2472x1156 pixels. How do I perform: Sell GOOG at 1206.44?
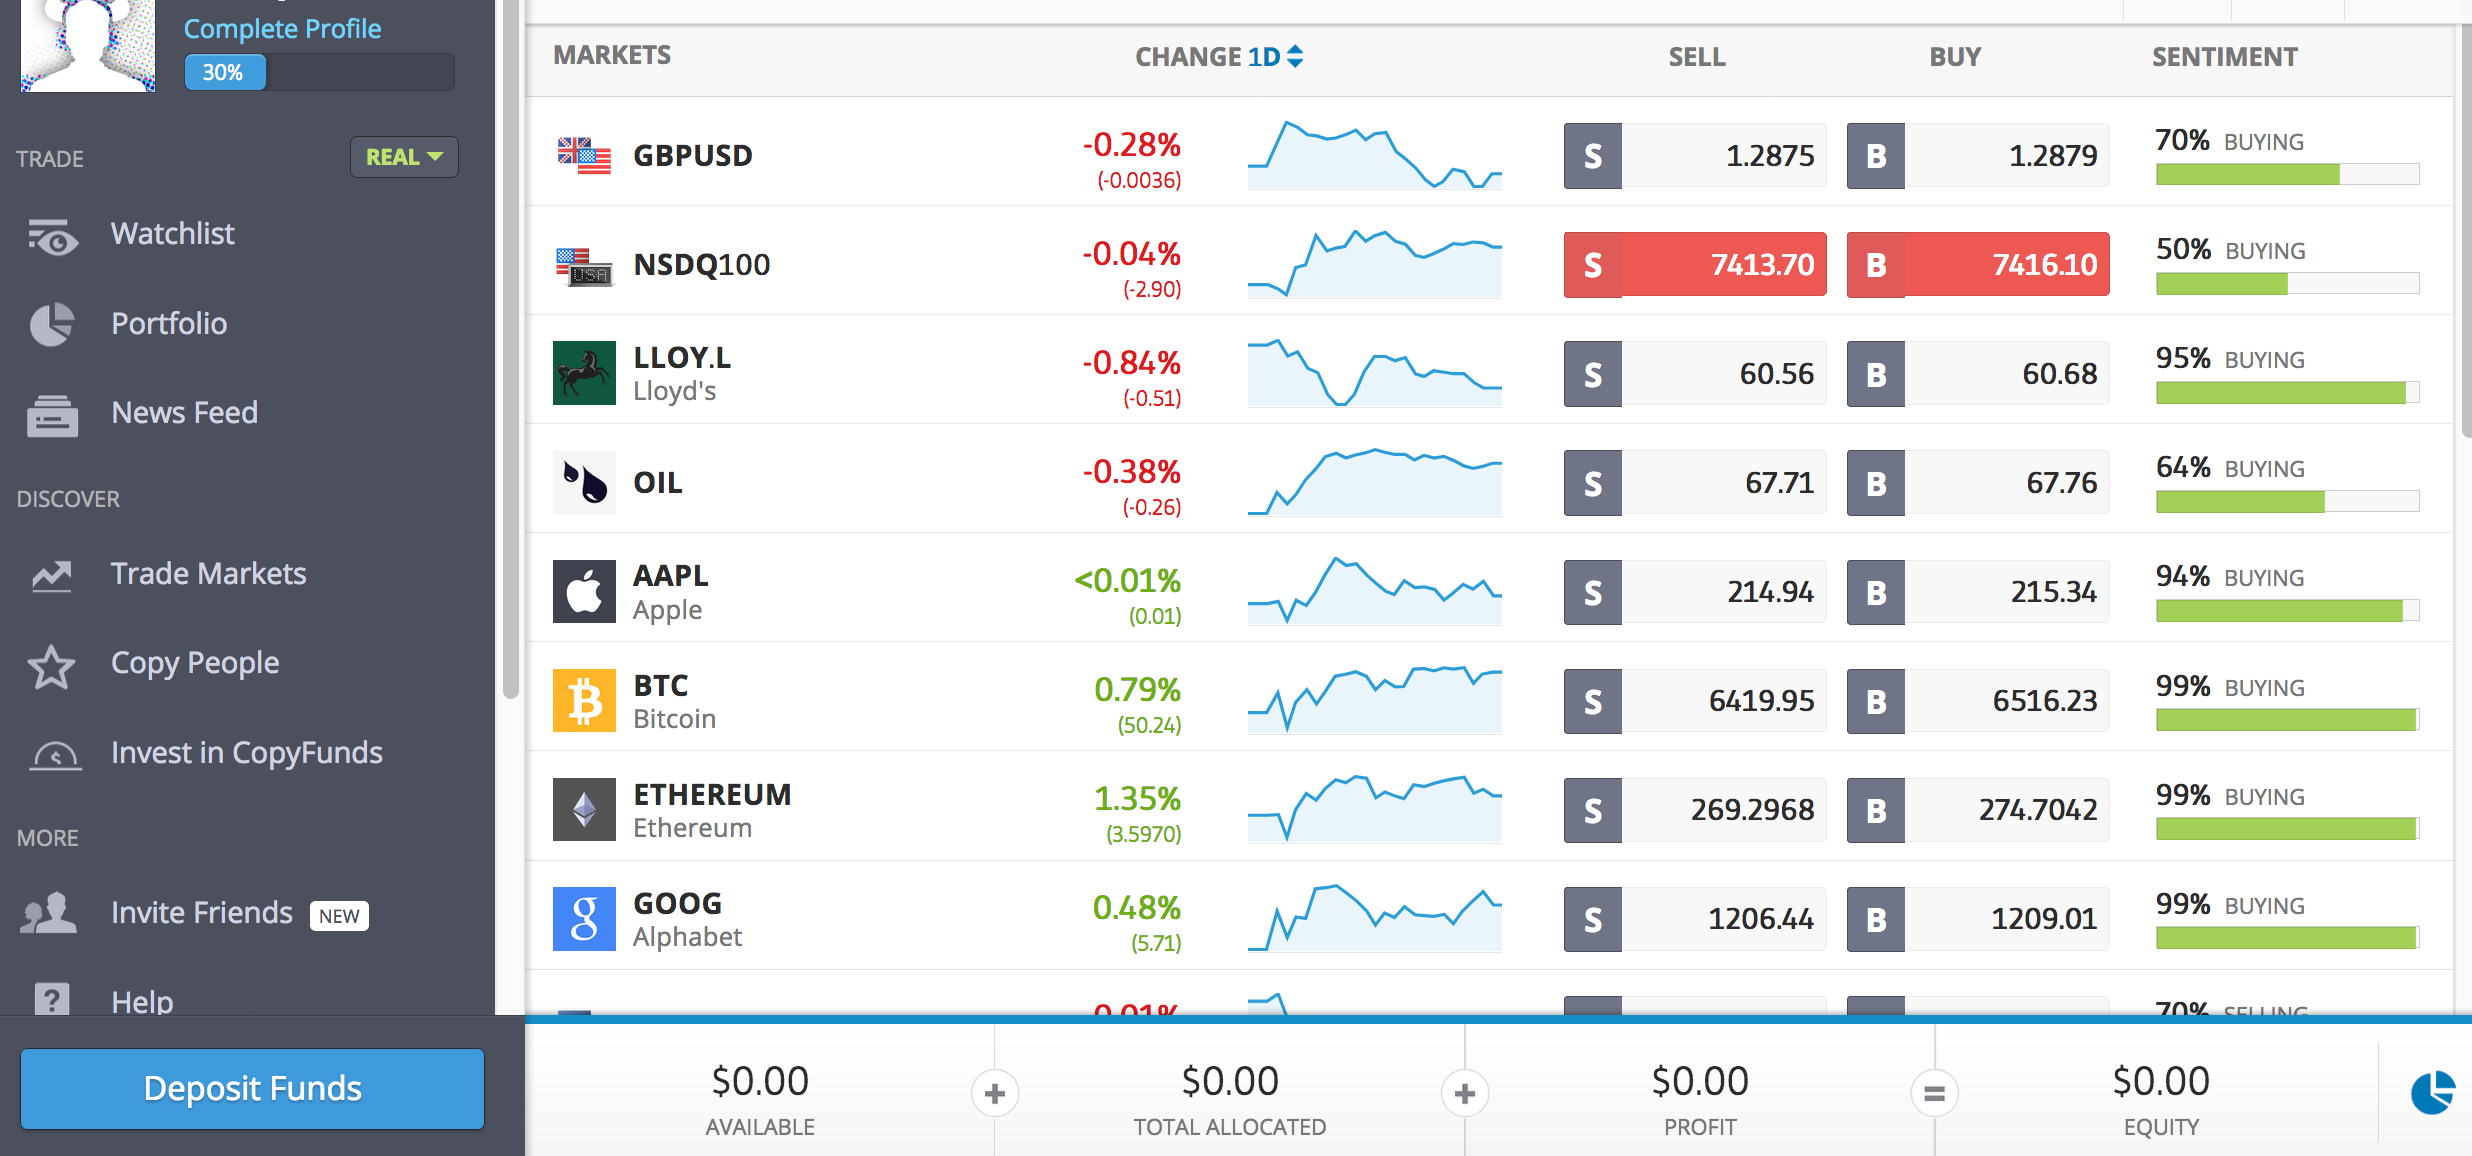[x=1695, y=919]
